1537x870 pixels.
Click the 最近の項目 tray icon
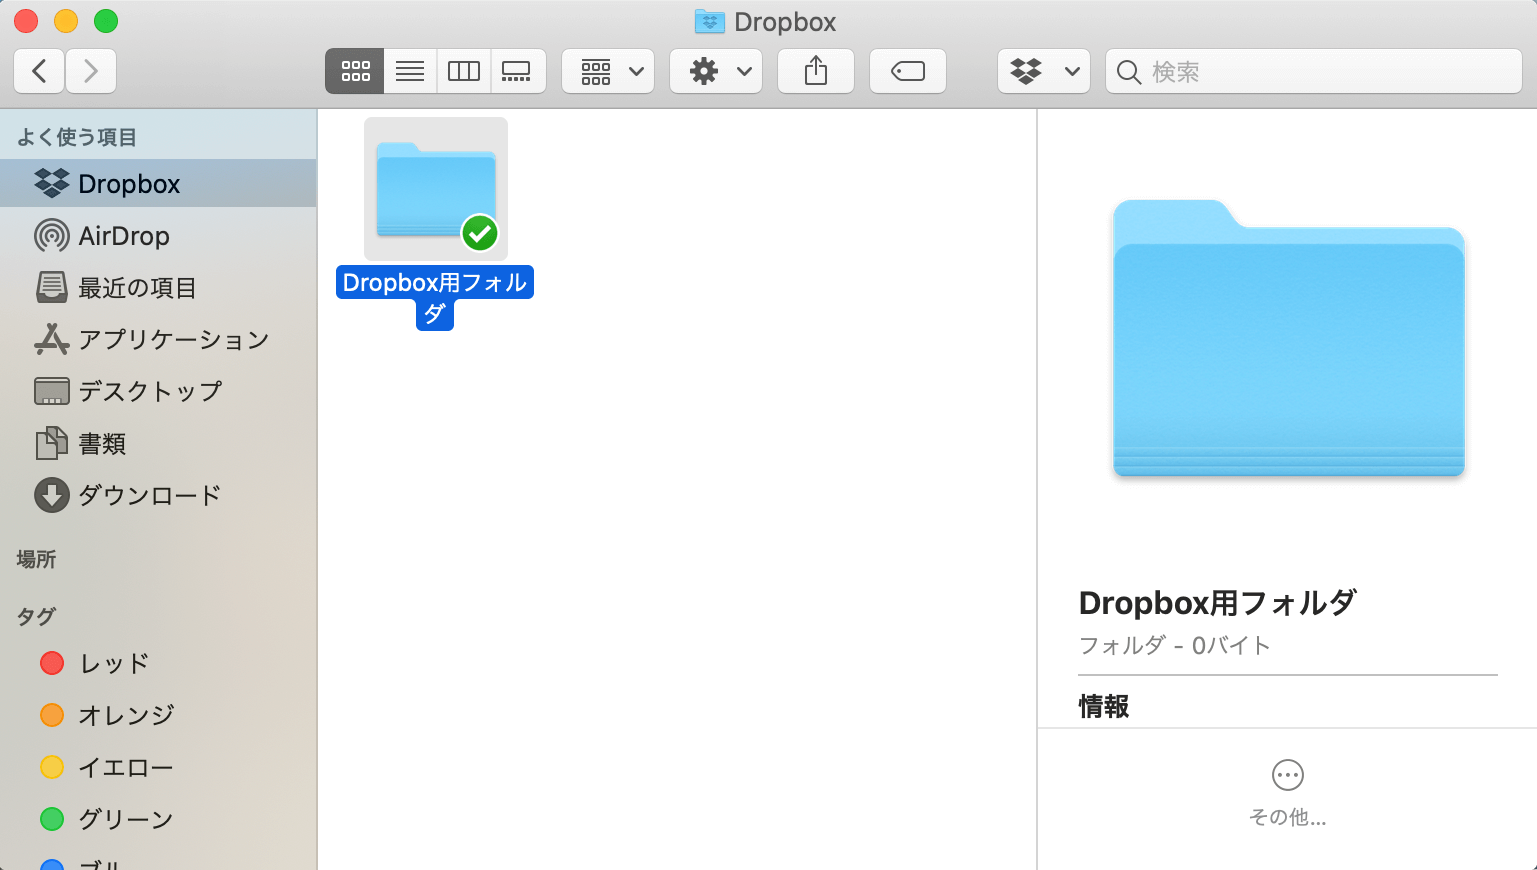click(52, 288)
